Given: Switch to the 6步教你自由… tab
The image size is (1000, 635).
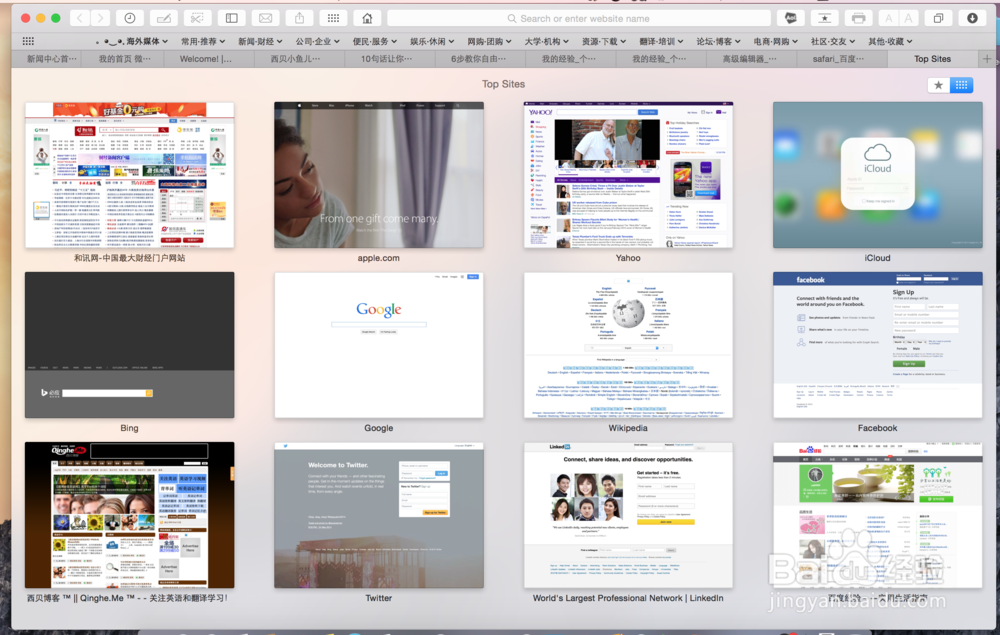Looking at the screenshot, I should click(478, 59).
